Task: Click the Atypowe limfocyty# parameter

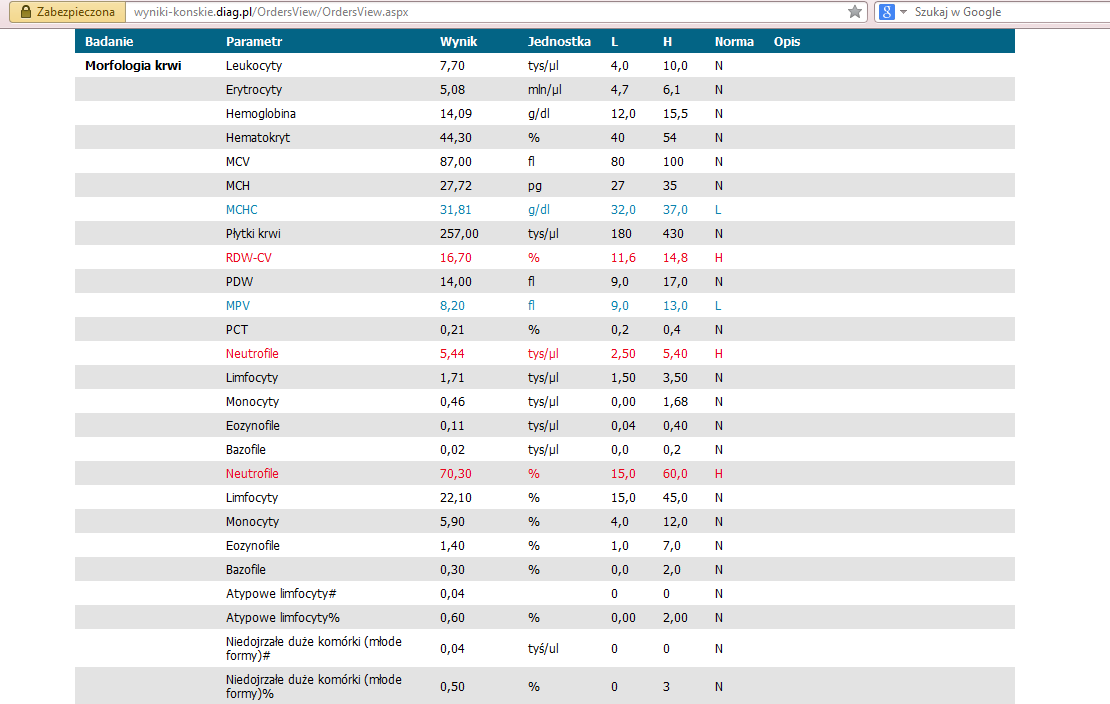Action: tap(281, 594)
